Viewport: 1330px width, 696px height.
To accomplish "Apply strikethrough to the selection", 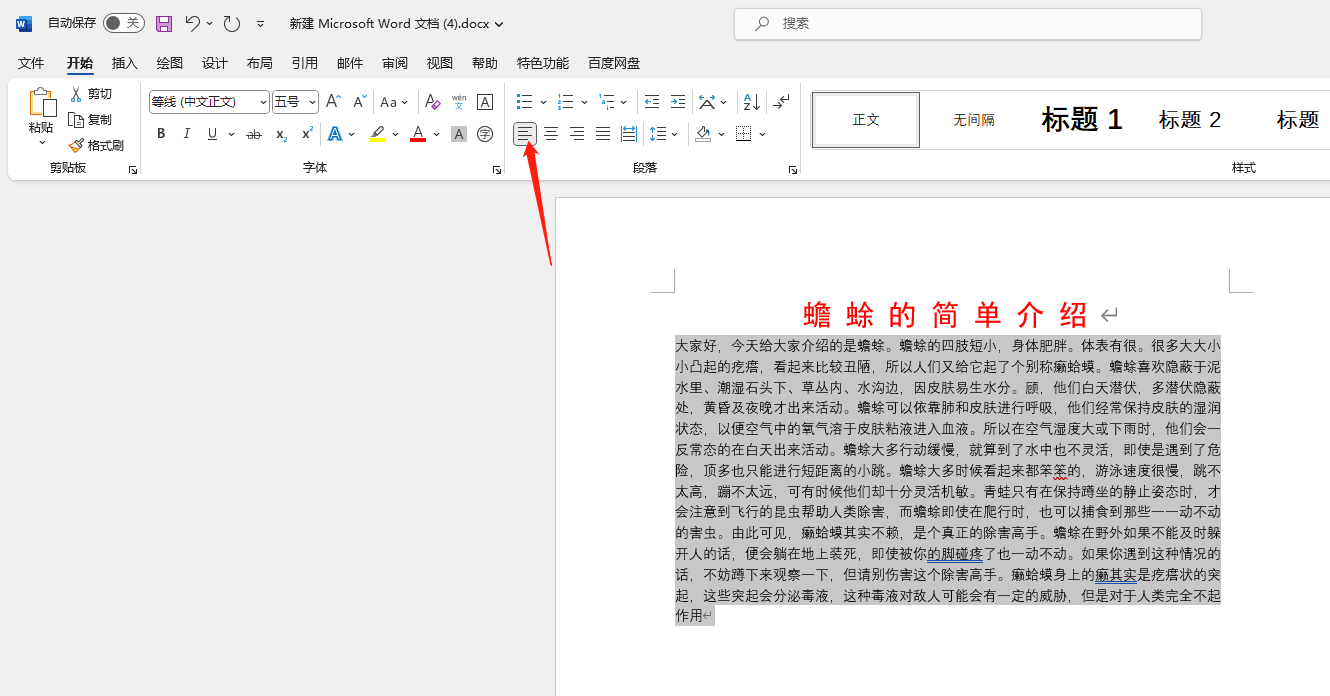I will [x=253, y=133].
